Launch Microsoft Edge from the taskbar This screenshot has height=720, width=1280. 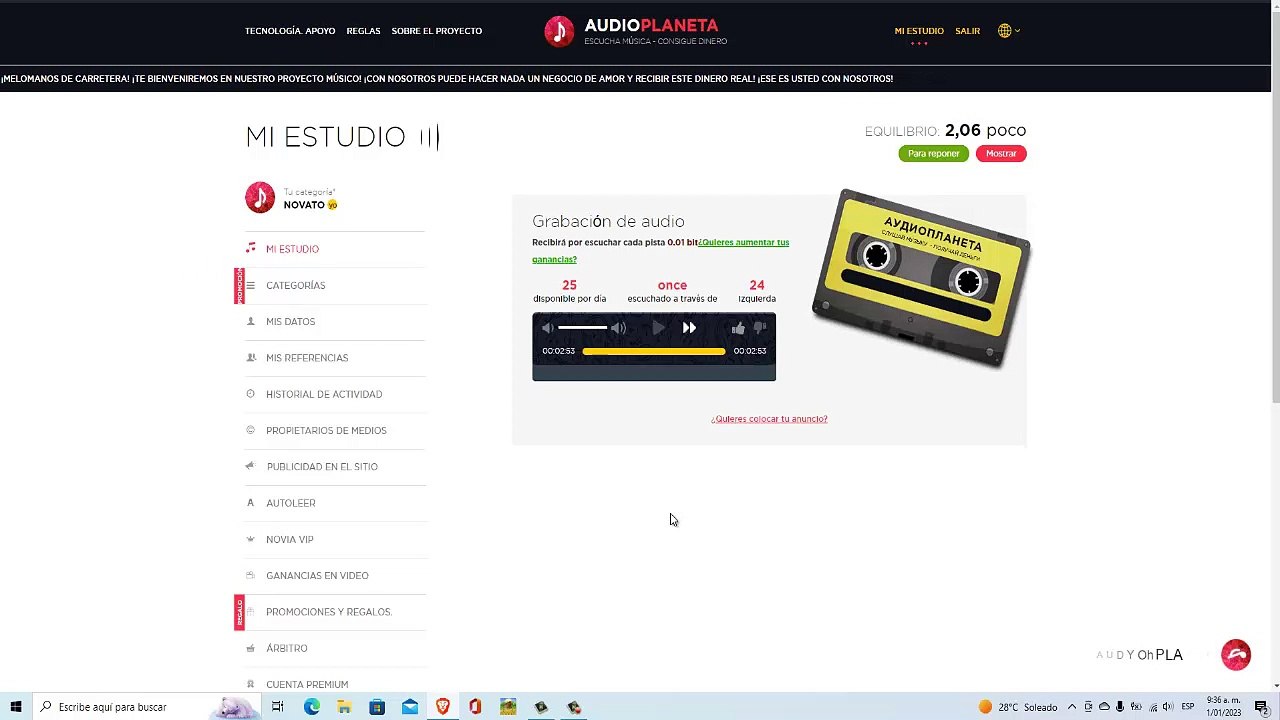[x=311, y=707]
